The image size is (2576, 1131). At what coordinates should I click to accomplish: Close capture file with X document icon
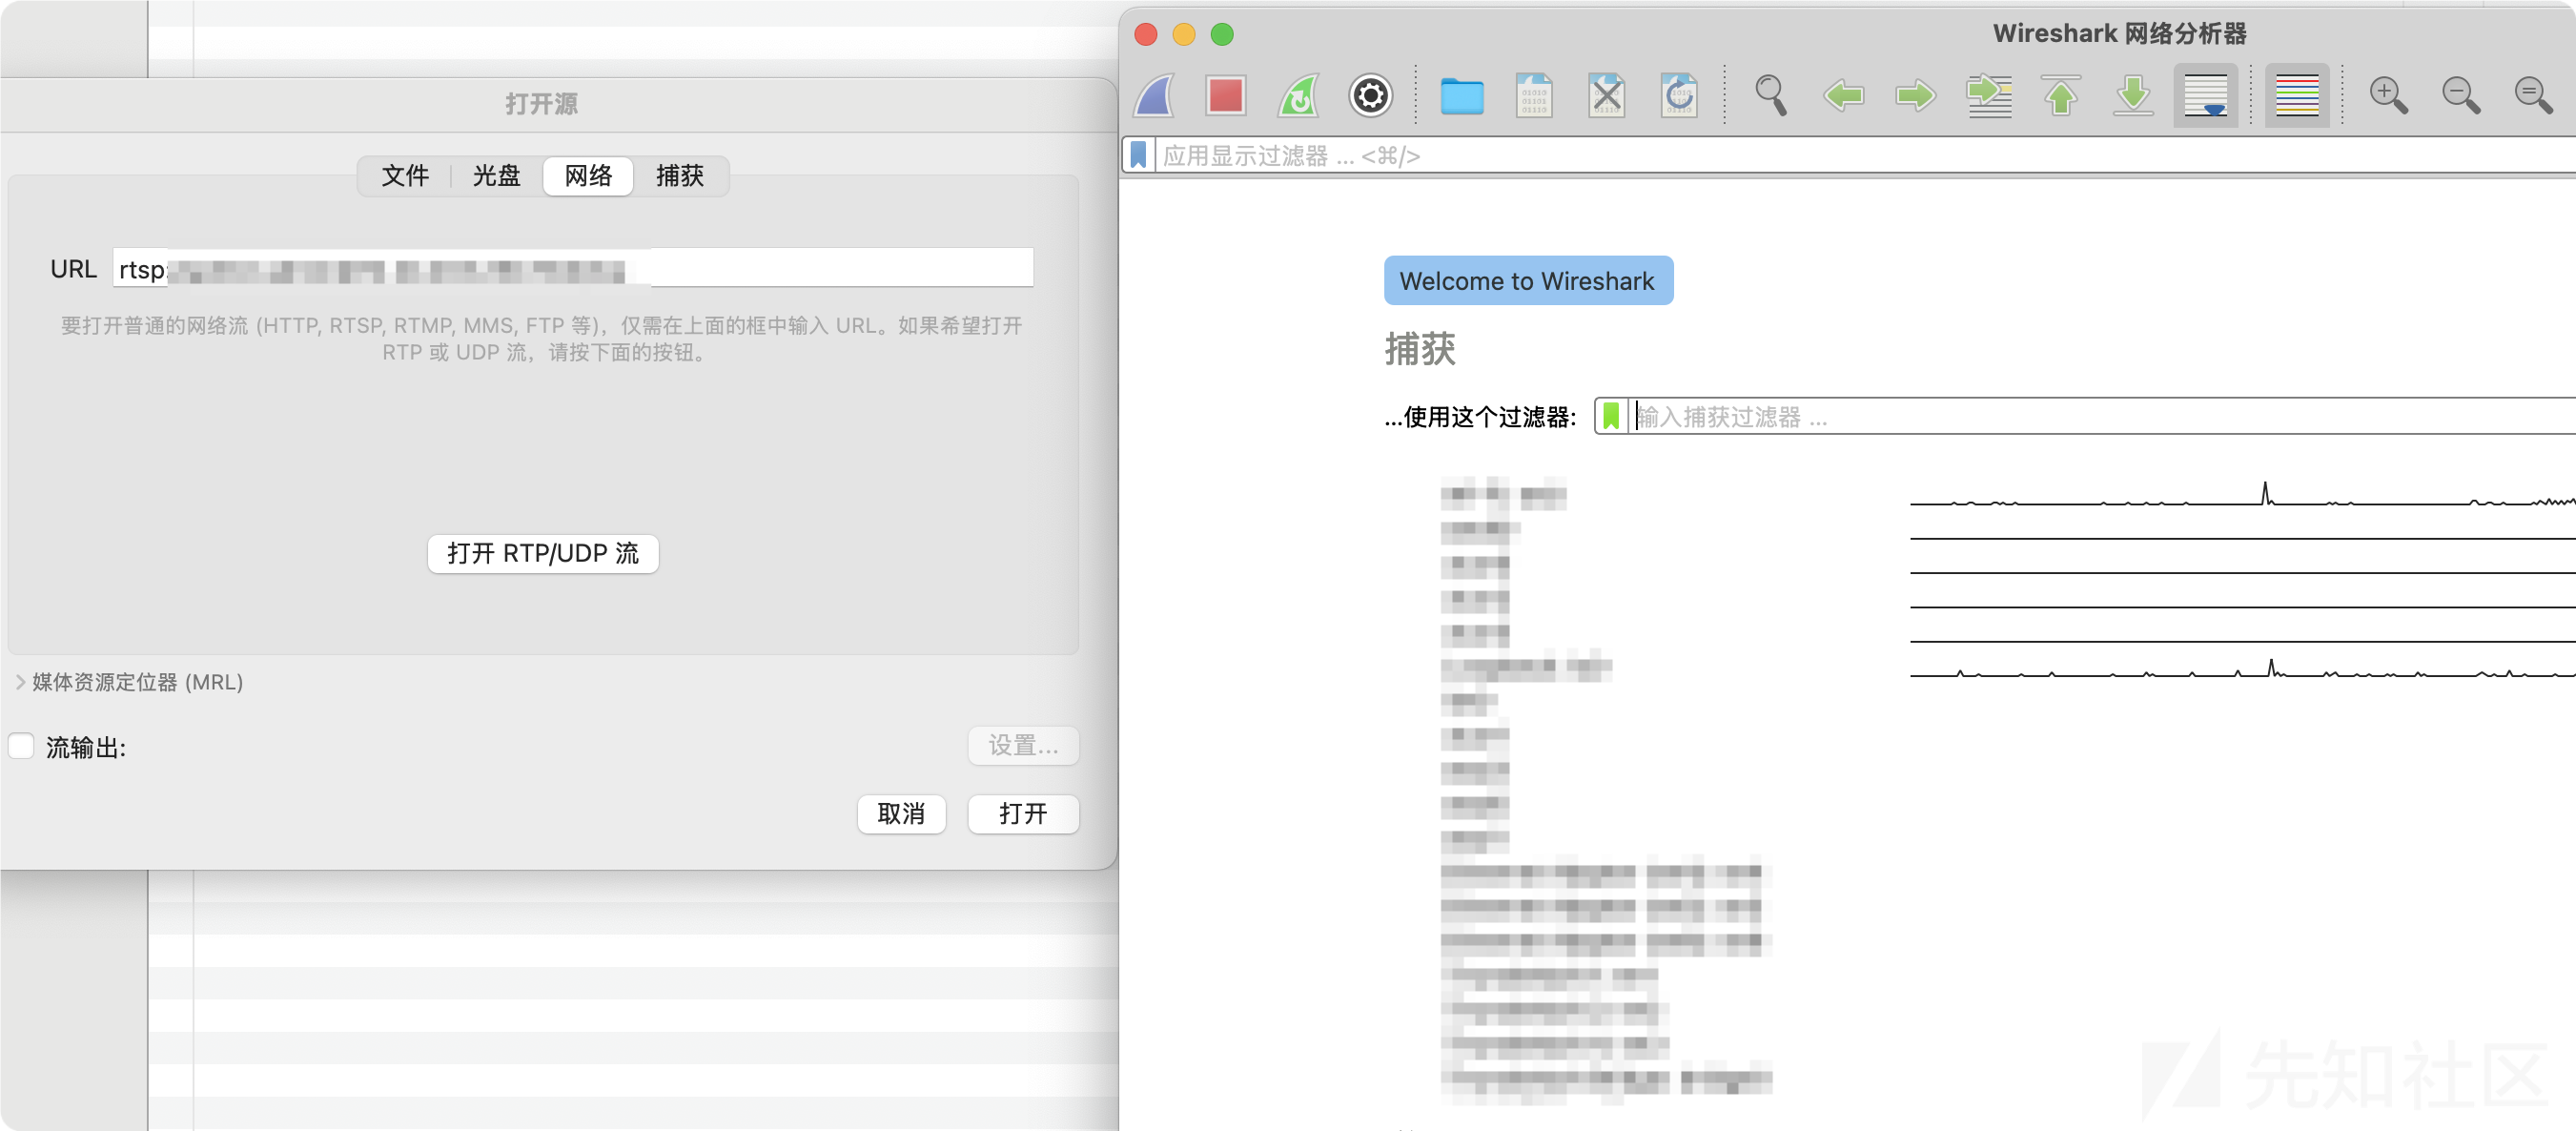pos(1606,96)
